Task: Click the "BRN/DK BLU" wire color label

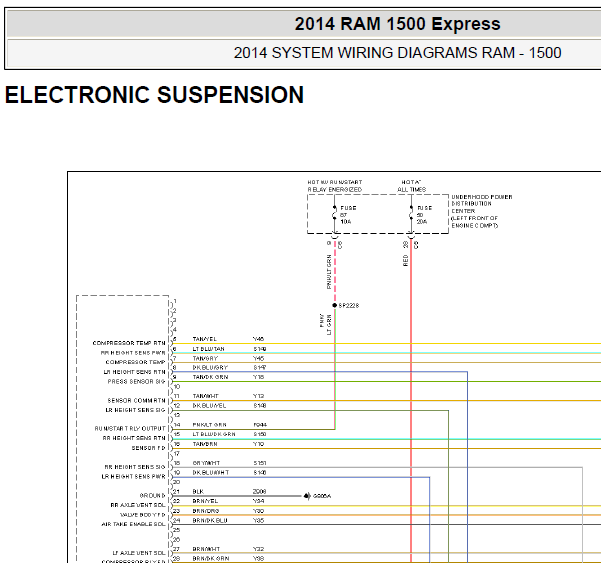Action: pos(210,520)
